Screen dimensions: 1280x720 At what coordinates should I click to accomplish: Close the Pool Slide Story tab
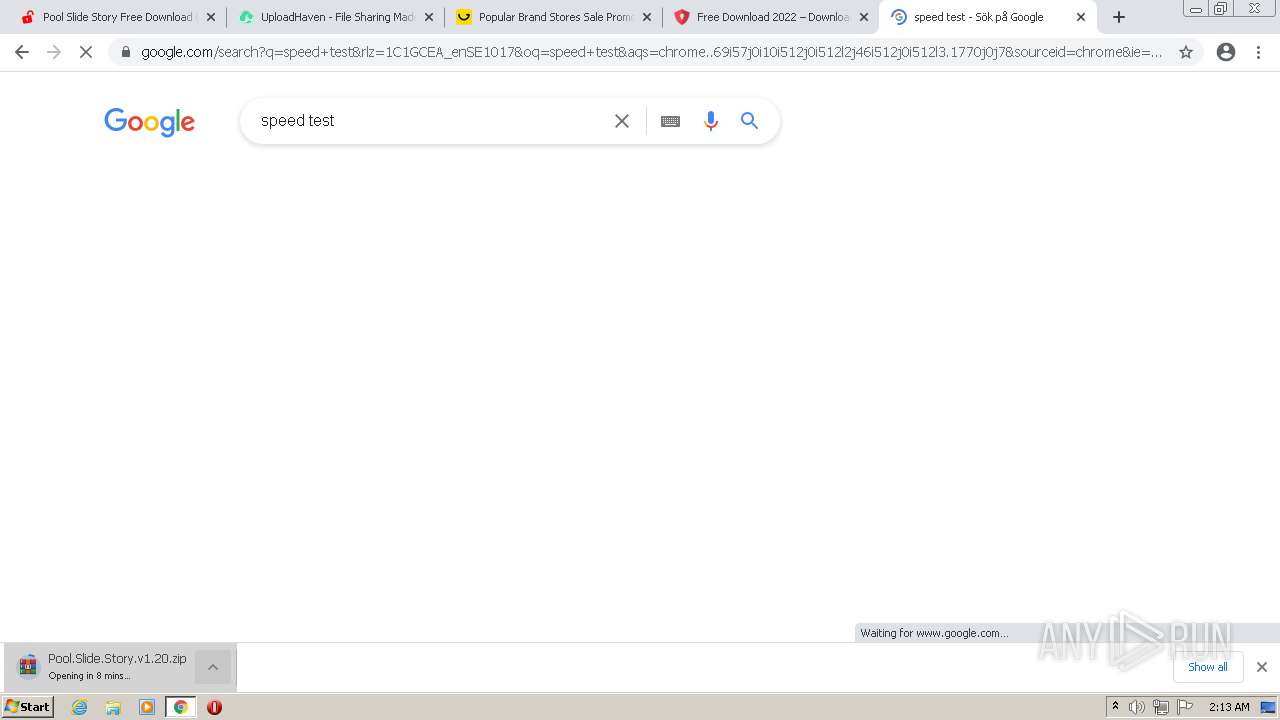coord(210,17)
